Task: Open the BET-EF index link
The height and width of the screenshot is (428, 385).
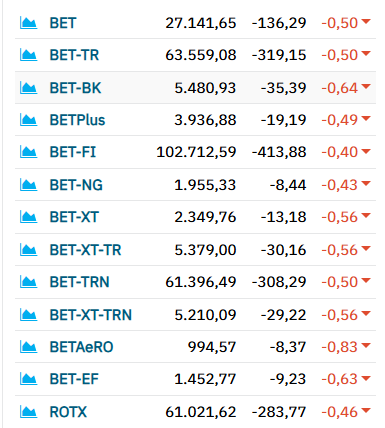Action: click(x=74, y=379)
